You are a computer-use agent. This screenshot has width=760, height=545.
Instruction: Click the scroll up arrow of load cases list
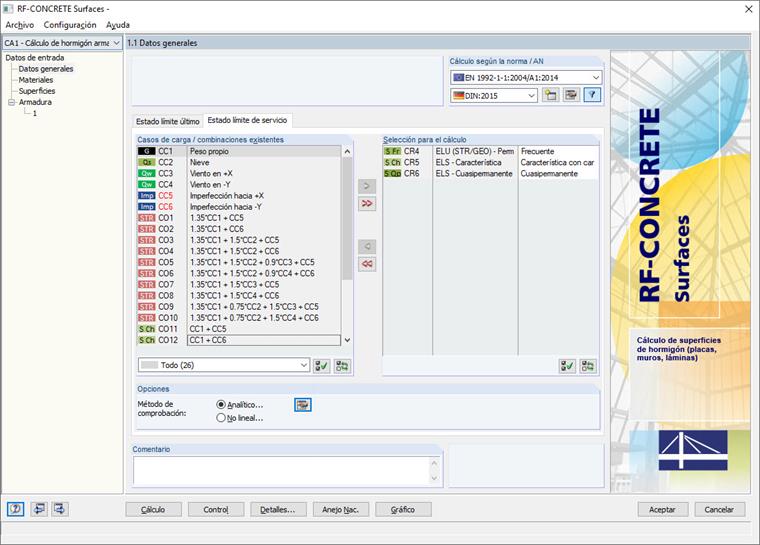[347, 152]
